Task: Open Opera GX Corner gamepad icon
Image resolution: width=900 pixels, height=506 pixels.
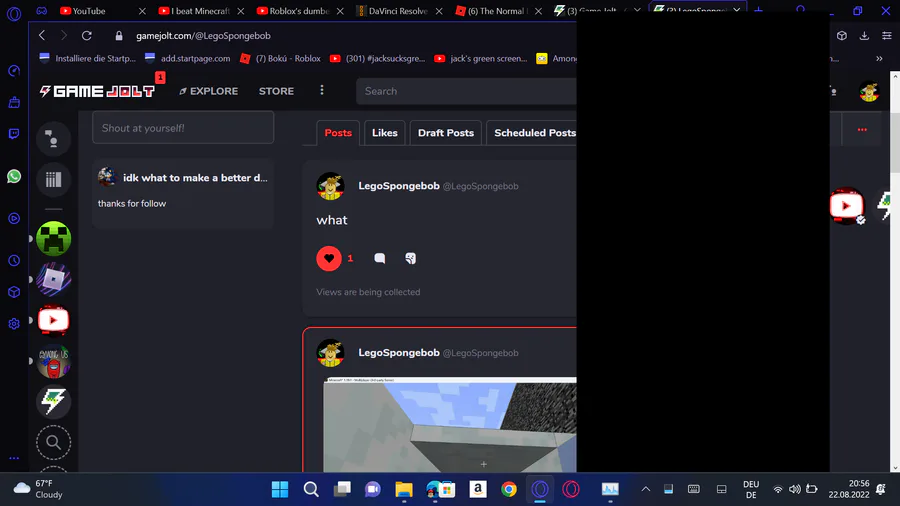Action: [42, 10]
